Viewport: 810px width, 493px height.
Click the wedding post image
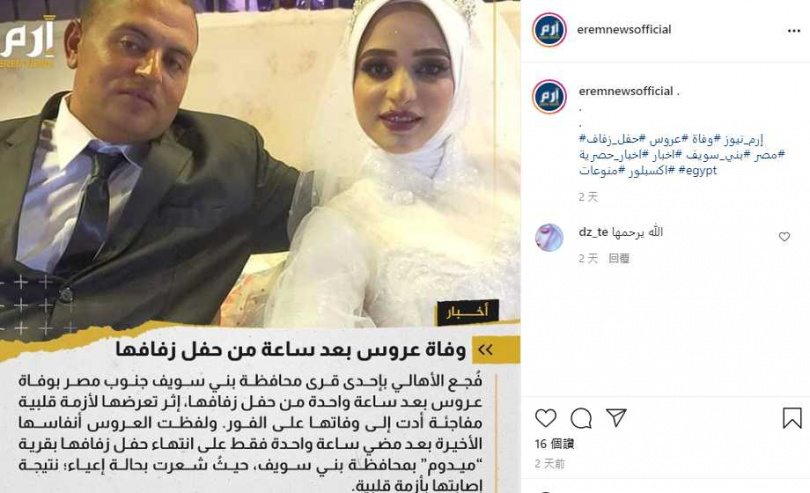click(260, 246)
